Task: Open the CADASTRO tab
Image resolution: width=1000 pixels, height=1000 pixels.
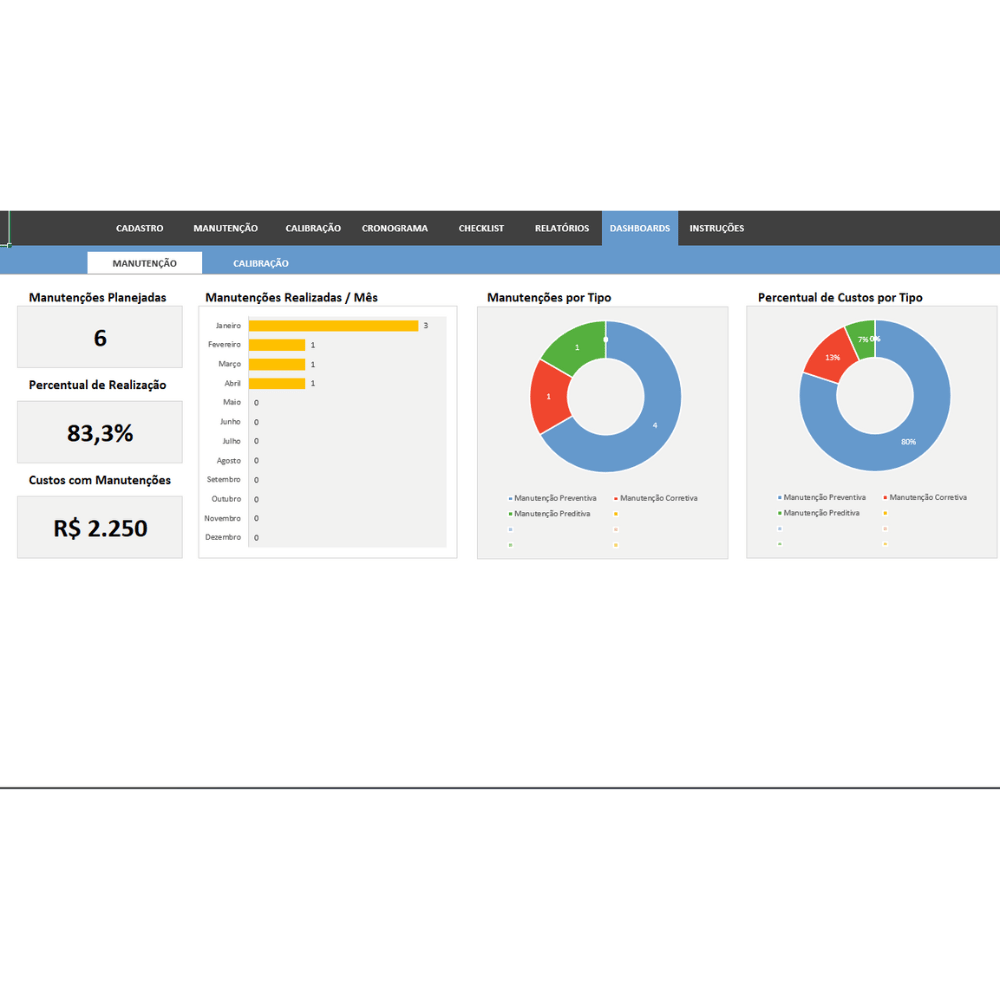Action: click(140, 228)
